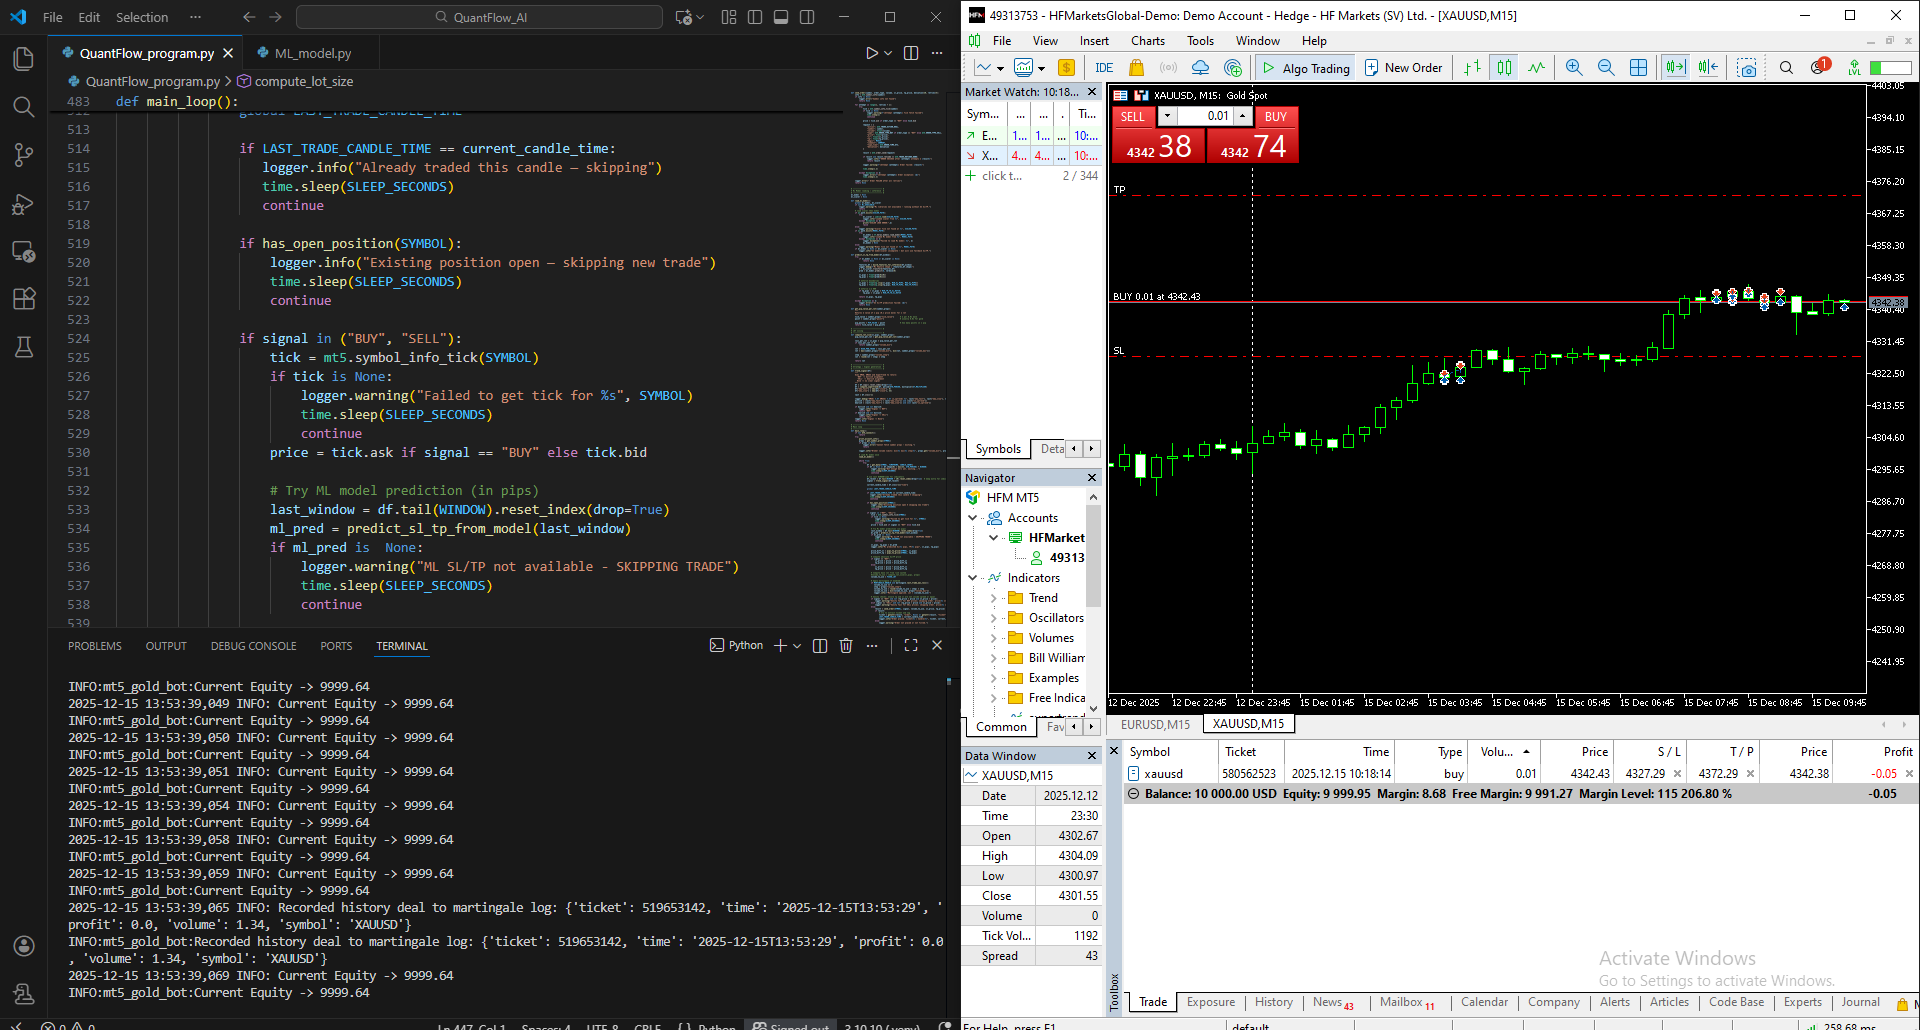Toggle Algo Trading on

point(1306,67)
